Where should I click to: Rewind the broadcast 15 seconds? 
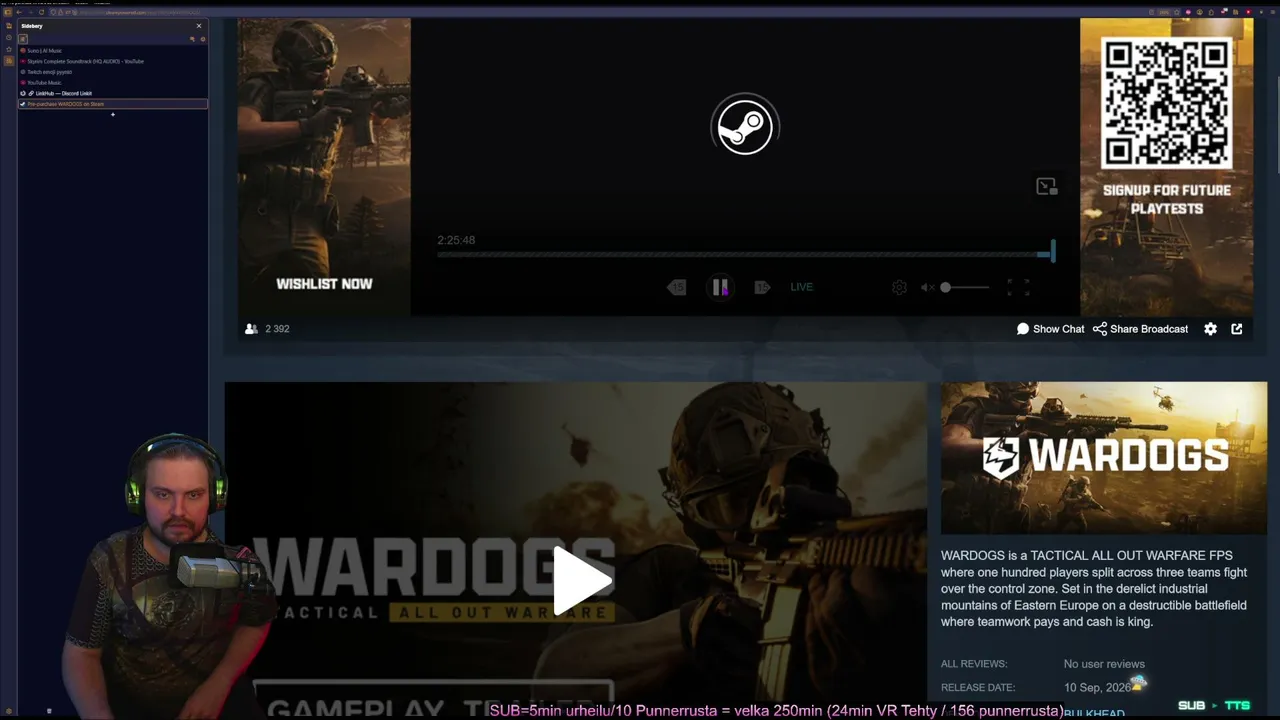coord(677,287)
